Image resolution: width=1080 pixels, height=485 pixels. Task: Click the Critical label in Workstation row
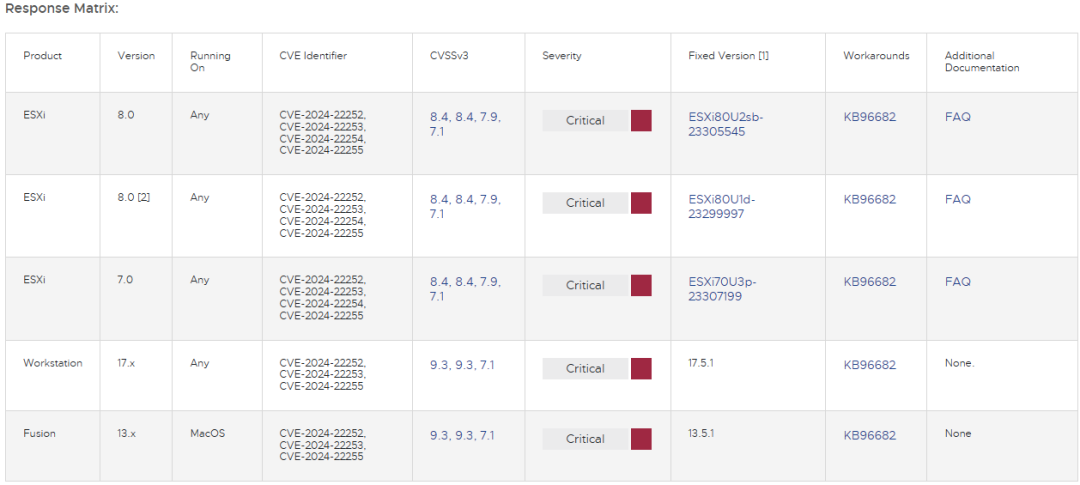[x=585, y=369]
